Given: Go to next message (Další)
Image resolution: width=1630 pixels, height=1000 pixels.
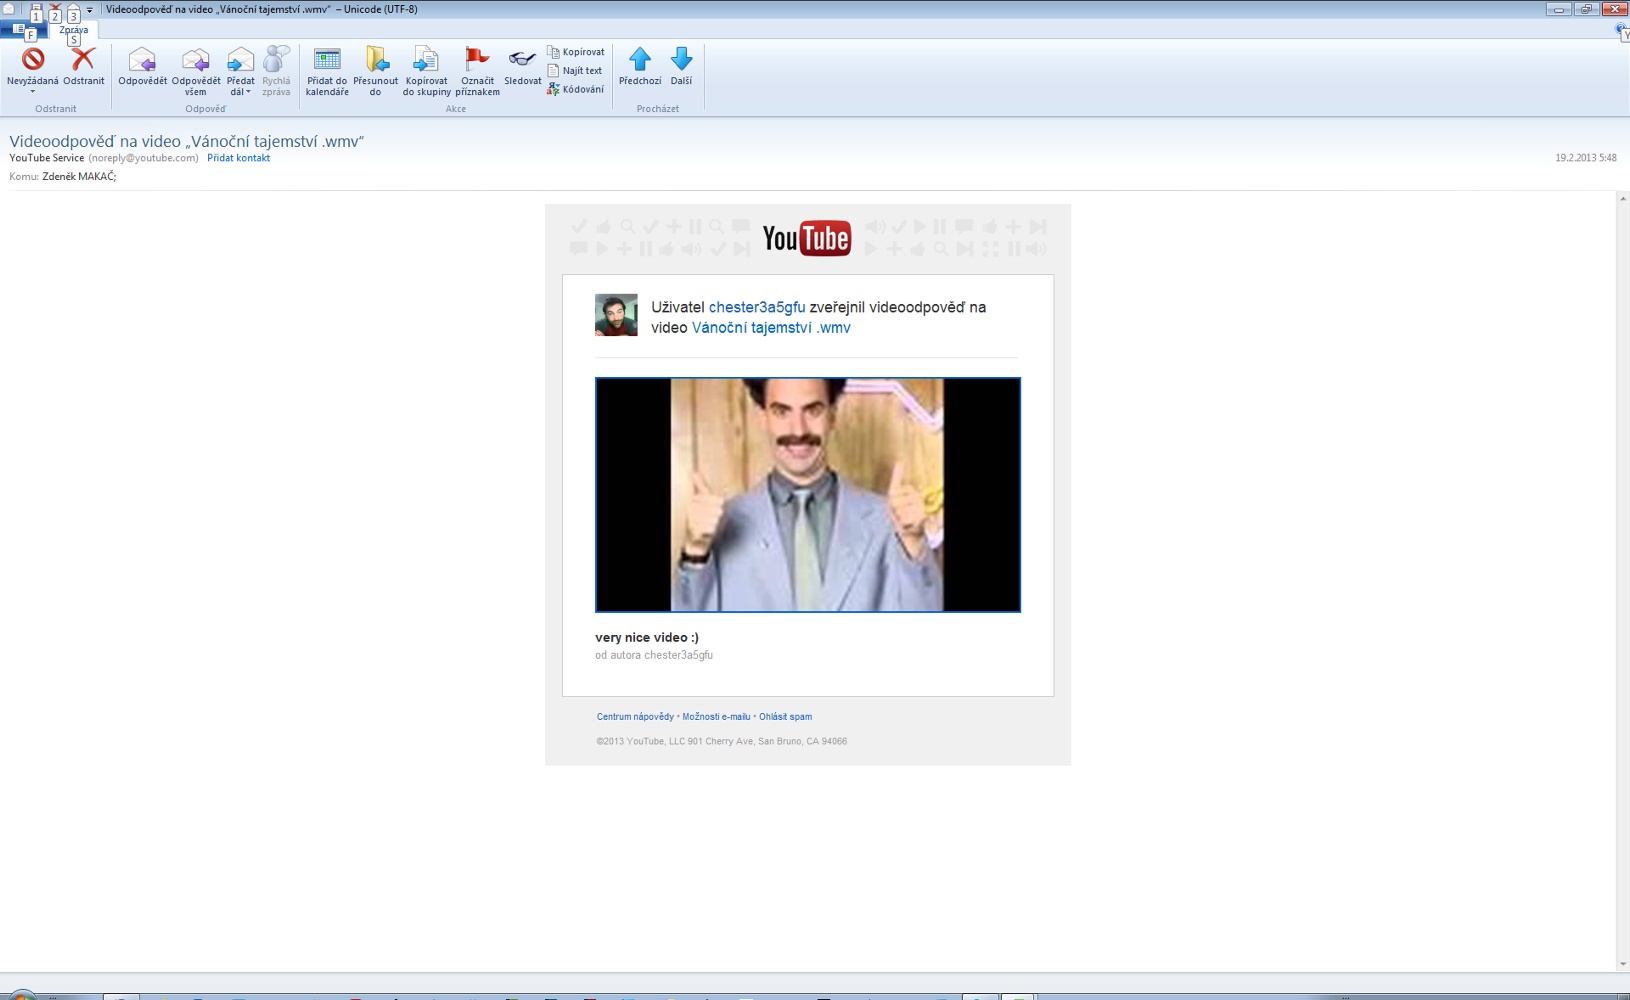Looking at the screenshot, I should tap(681, 66).
